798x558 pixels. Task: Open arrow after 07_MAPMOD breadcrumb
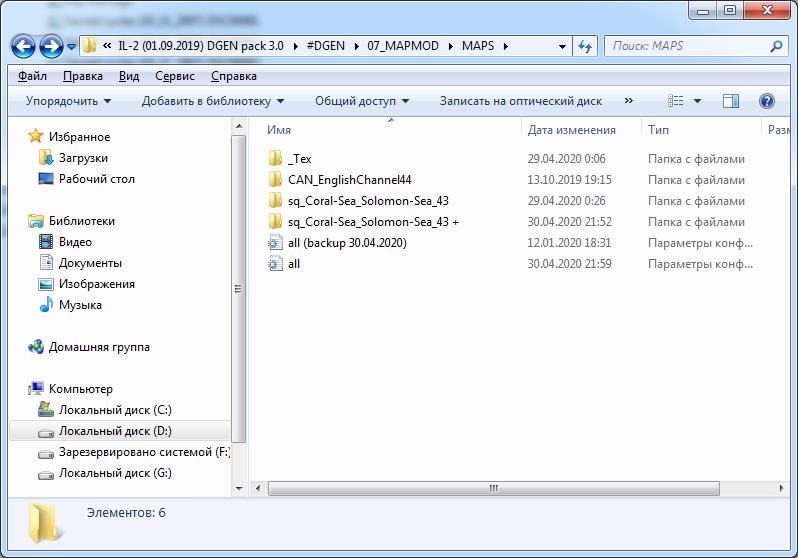451,46
